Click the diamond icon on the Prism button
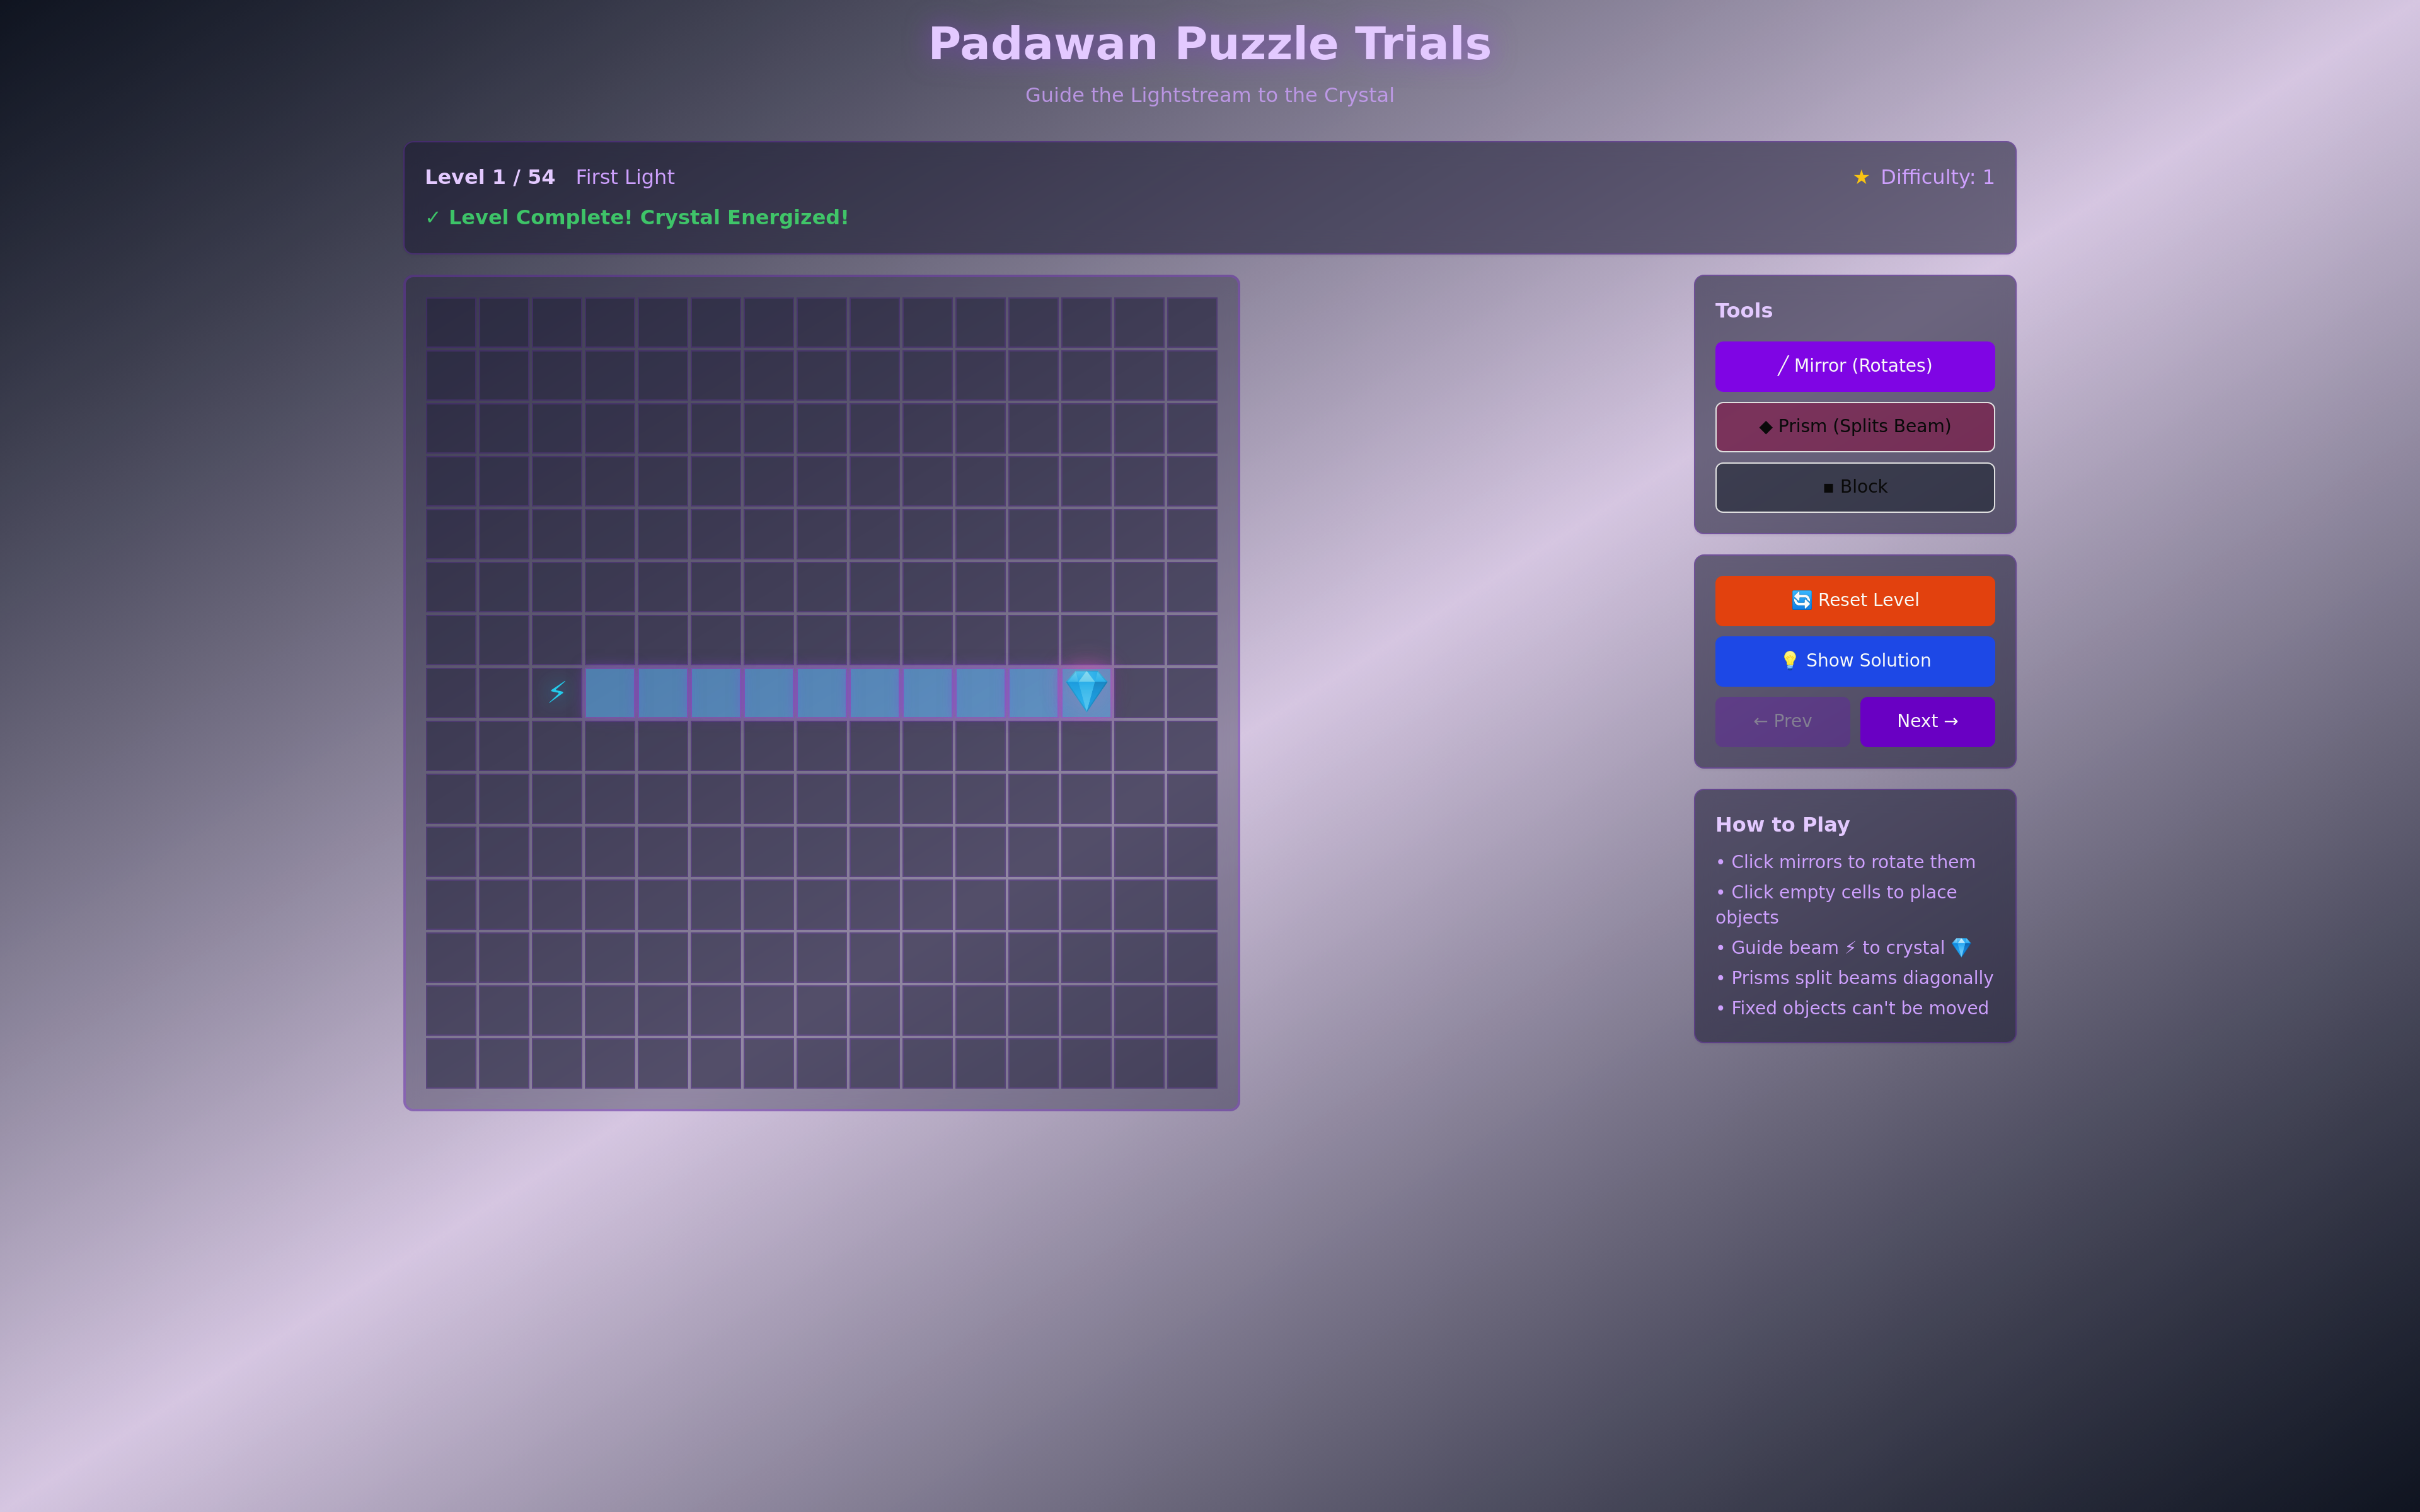 1766,426
